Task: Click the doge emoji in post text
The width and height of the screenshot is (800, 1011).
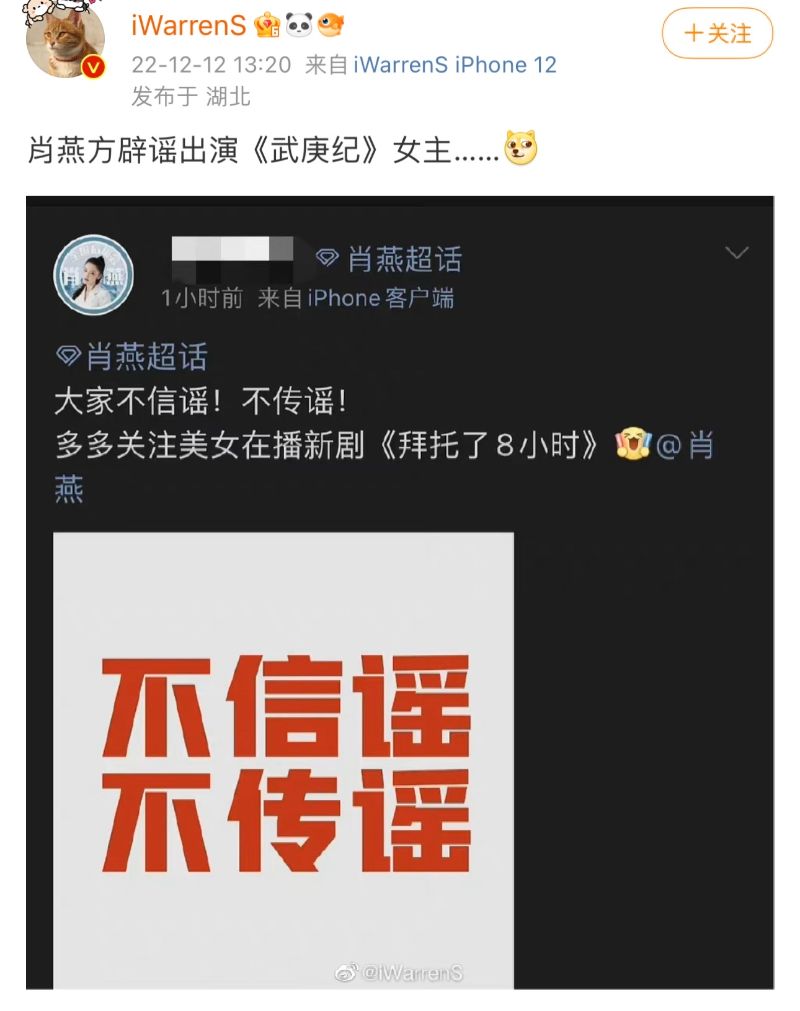Action: pyautogui.click(x=521, y=148)
